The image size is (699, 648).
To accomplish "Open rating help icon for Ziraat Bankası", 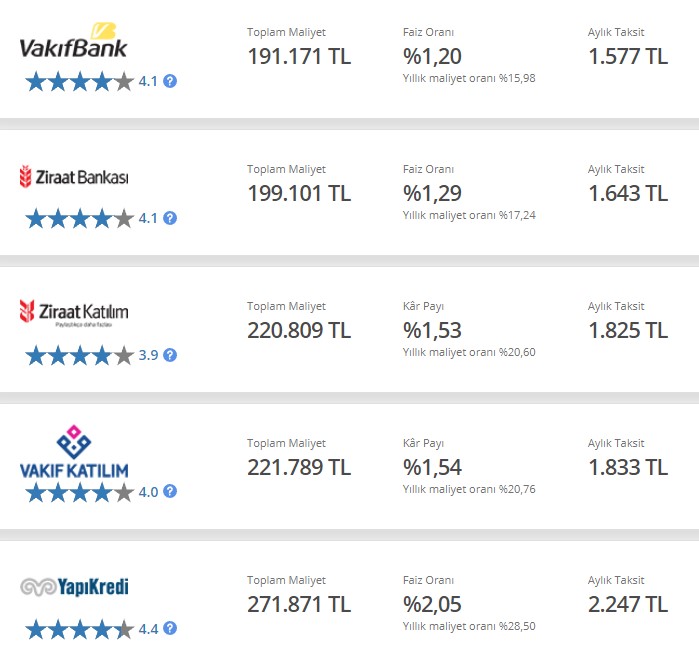I will [170, 218].
